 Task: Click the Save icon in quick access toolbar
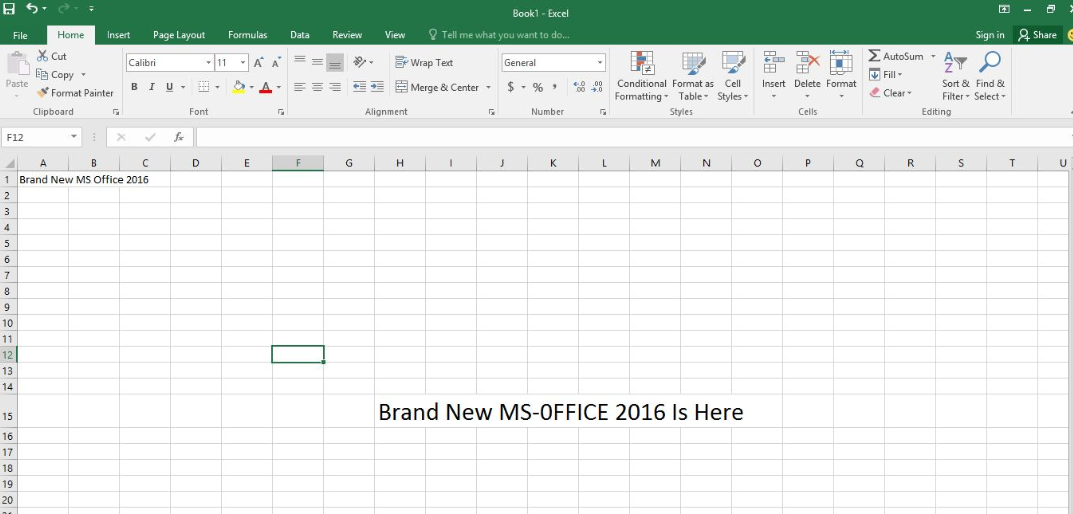click(x=9, y=9)
